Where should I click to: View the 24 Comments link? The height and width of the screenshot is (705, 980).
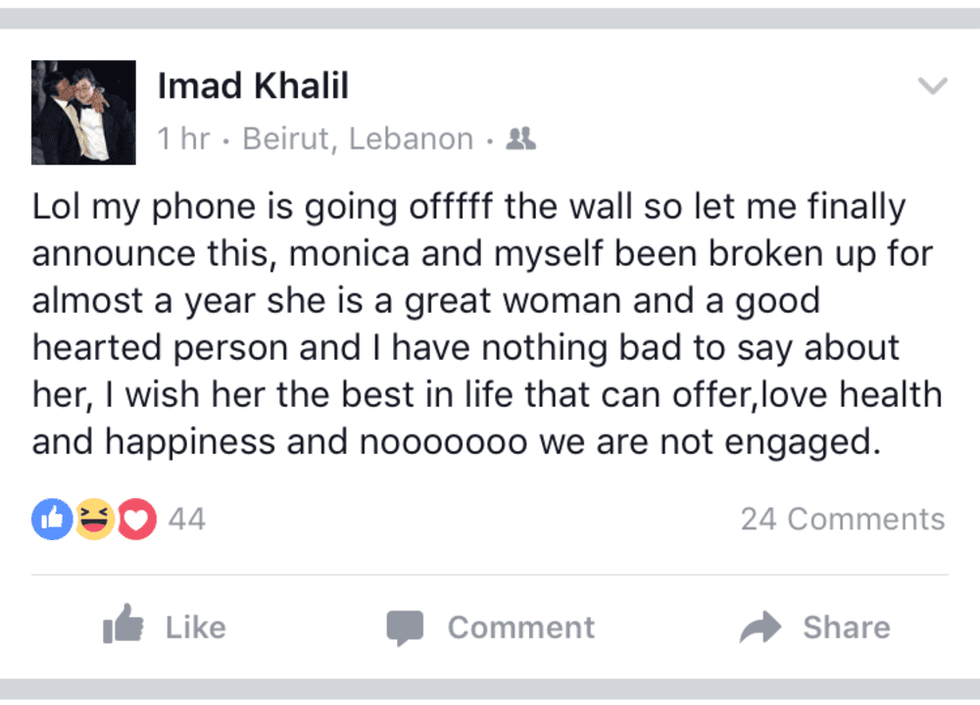pyautogui.click(x=842, y=519)
